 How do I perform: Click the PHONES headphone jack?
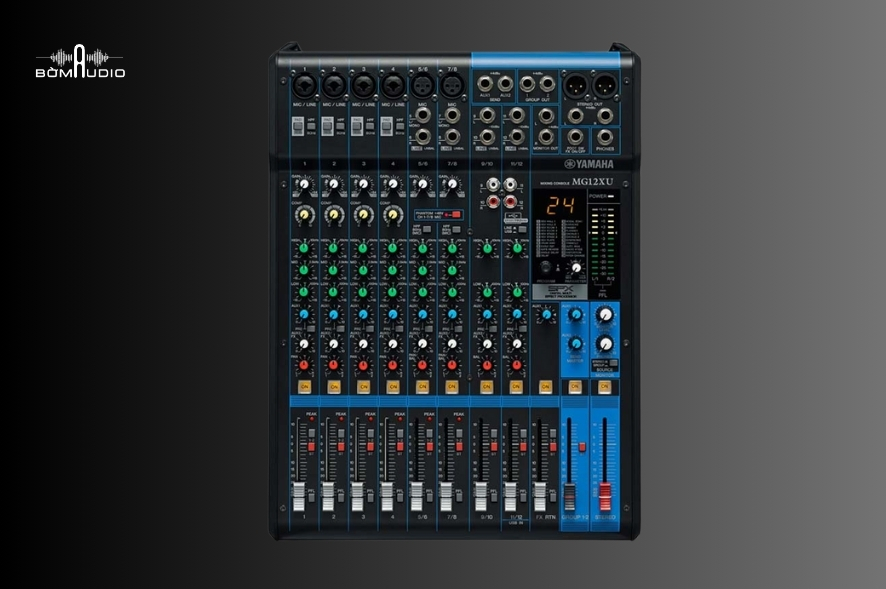point(605,137)
